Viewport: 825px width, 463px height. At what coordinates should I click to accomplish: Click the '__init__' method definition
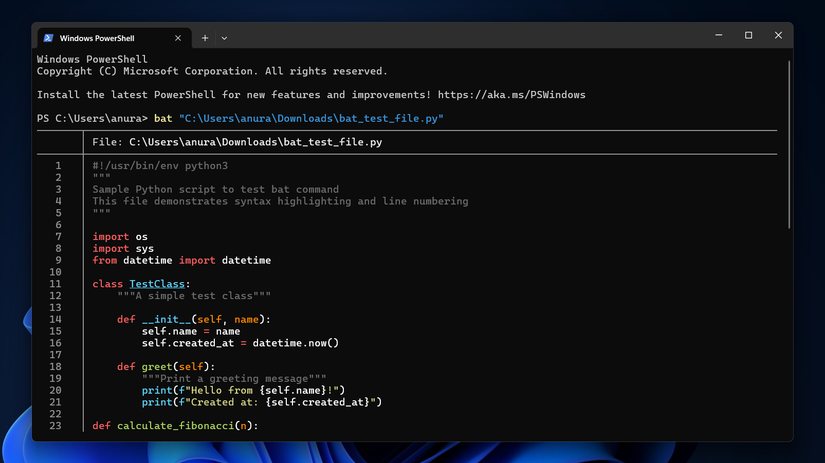tap(194, 319)
